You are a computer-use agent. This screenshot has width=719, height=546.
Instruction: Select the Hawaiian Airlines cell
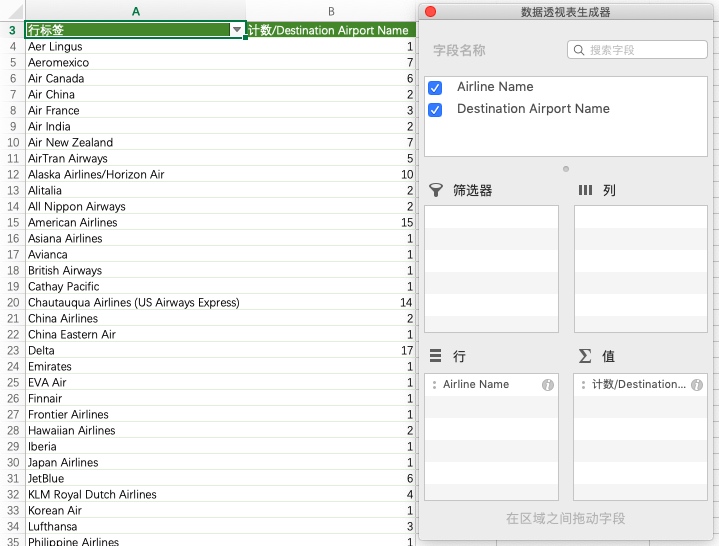136,430
